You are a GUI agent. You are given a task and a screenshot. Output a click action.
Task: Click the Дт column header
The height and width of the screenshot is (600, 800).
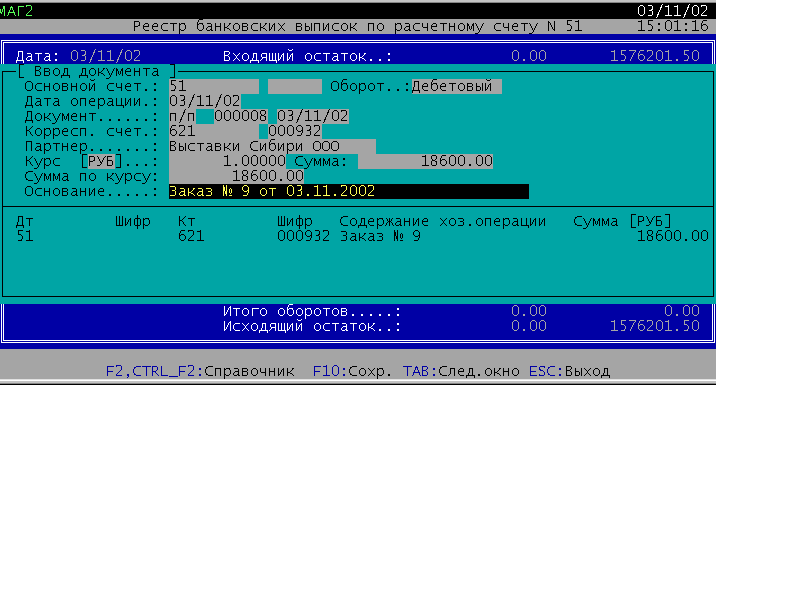click(24, 221)
